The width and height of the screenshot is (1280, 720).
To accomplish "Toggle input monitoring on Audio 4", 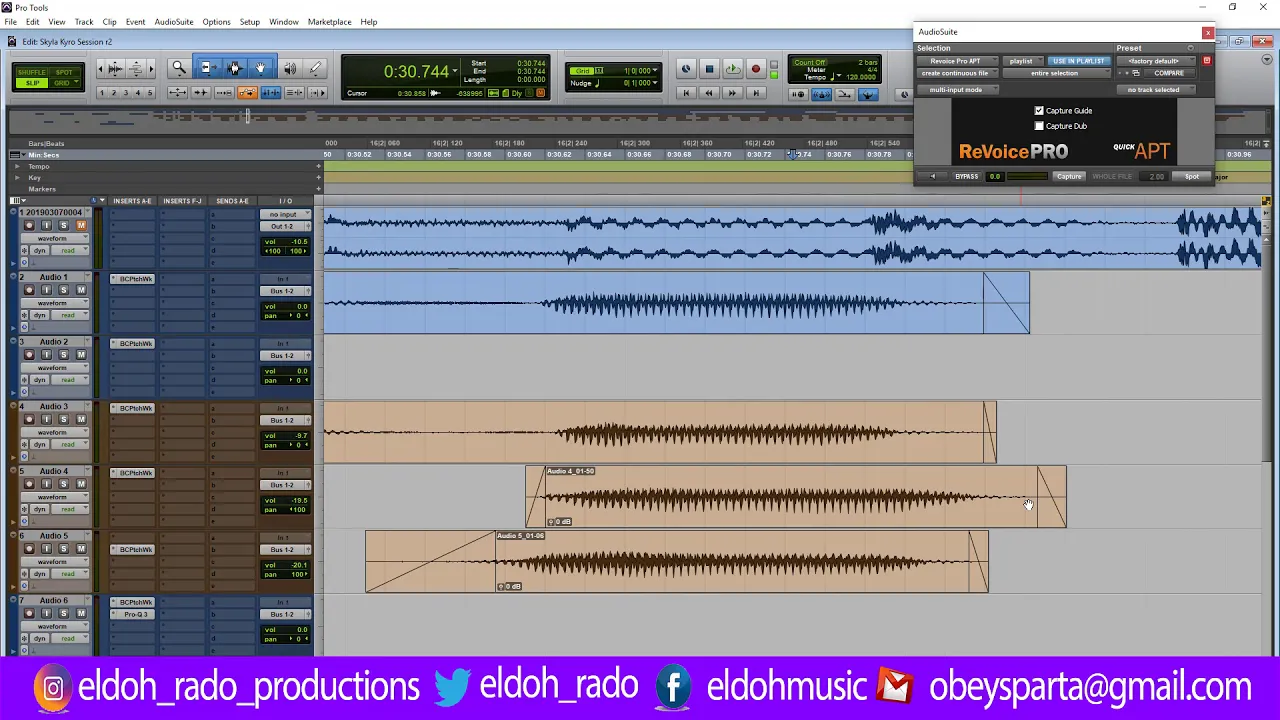I will [x=46, y=484].
